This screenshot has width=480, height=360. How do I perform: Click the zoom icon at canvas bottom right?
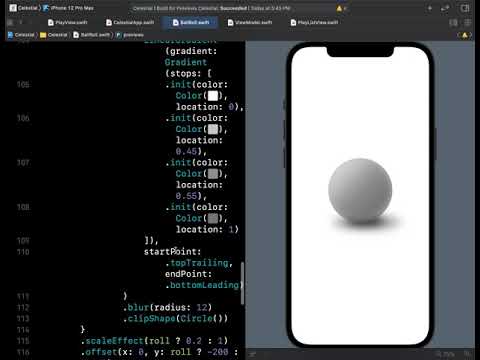[467, 354]
